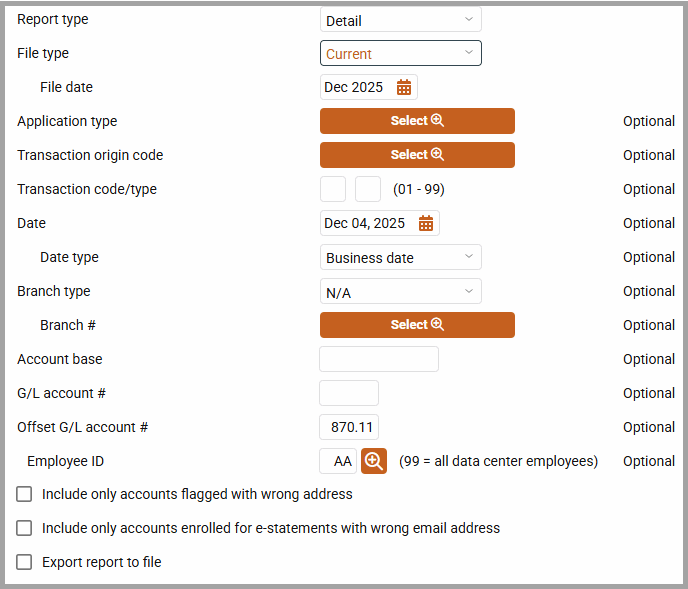This screenshot has width=688, height=589.
Task: Click the Account base input field
Action: (379, 359)
